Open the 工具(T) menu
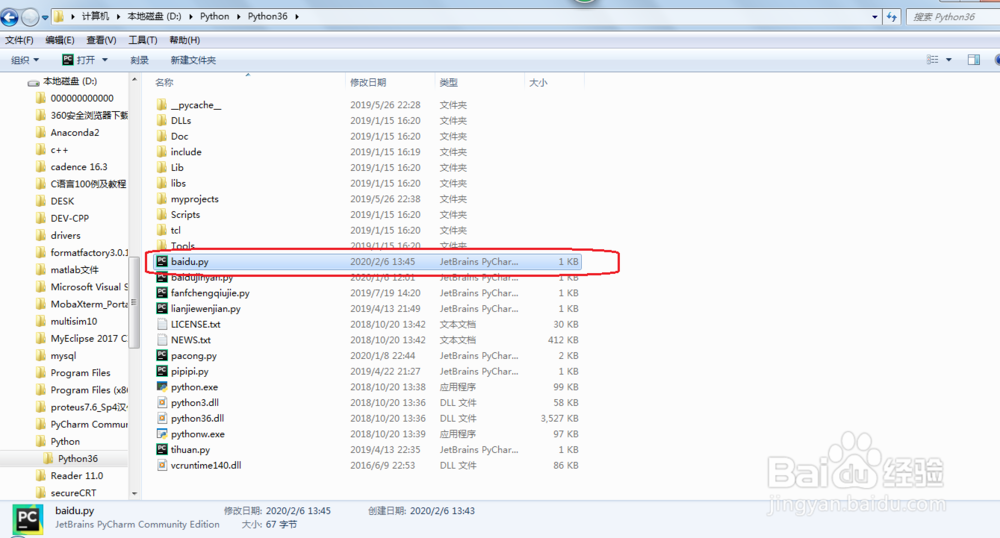The width and height of the screenshot is (1000, 538). (x=143, y=40)
